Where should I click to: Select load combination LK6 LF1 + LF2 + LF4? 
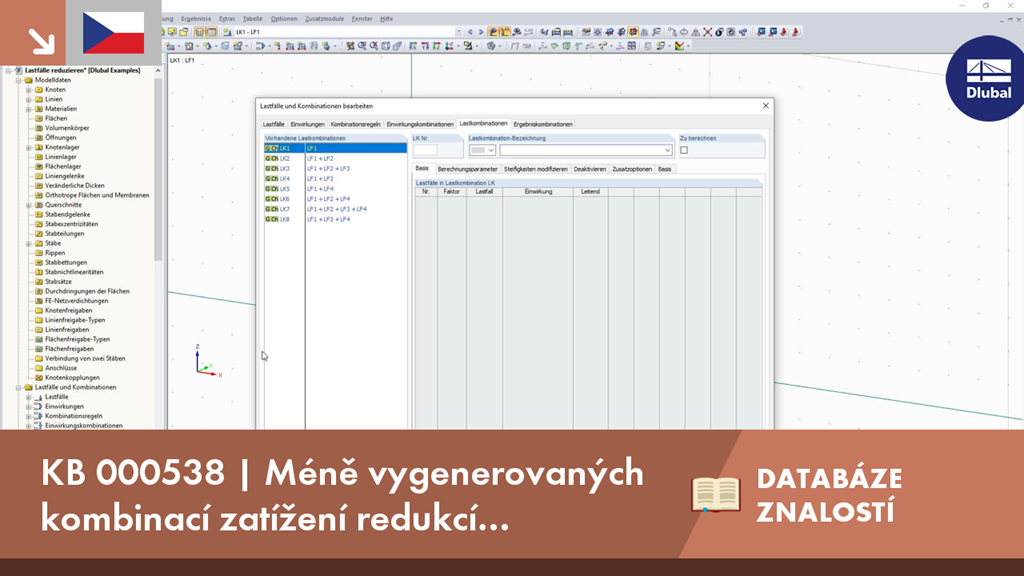[x=335, y=199]
